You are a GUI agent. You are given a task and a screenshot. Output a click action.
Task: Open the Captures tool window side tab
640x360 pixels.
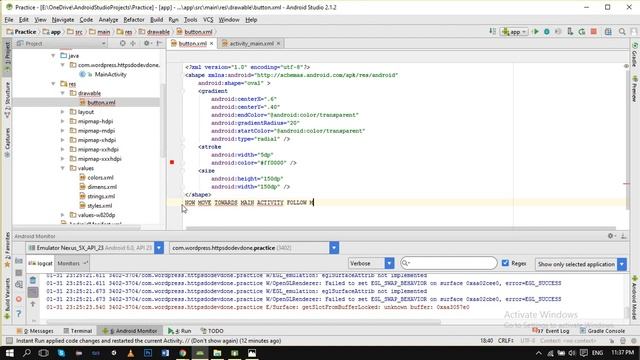pyautogui.click(x=7, y=142)
